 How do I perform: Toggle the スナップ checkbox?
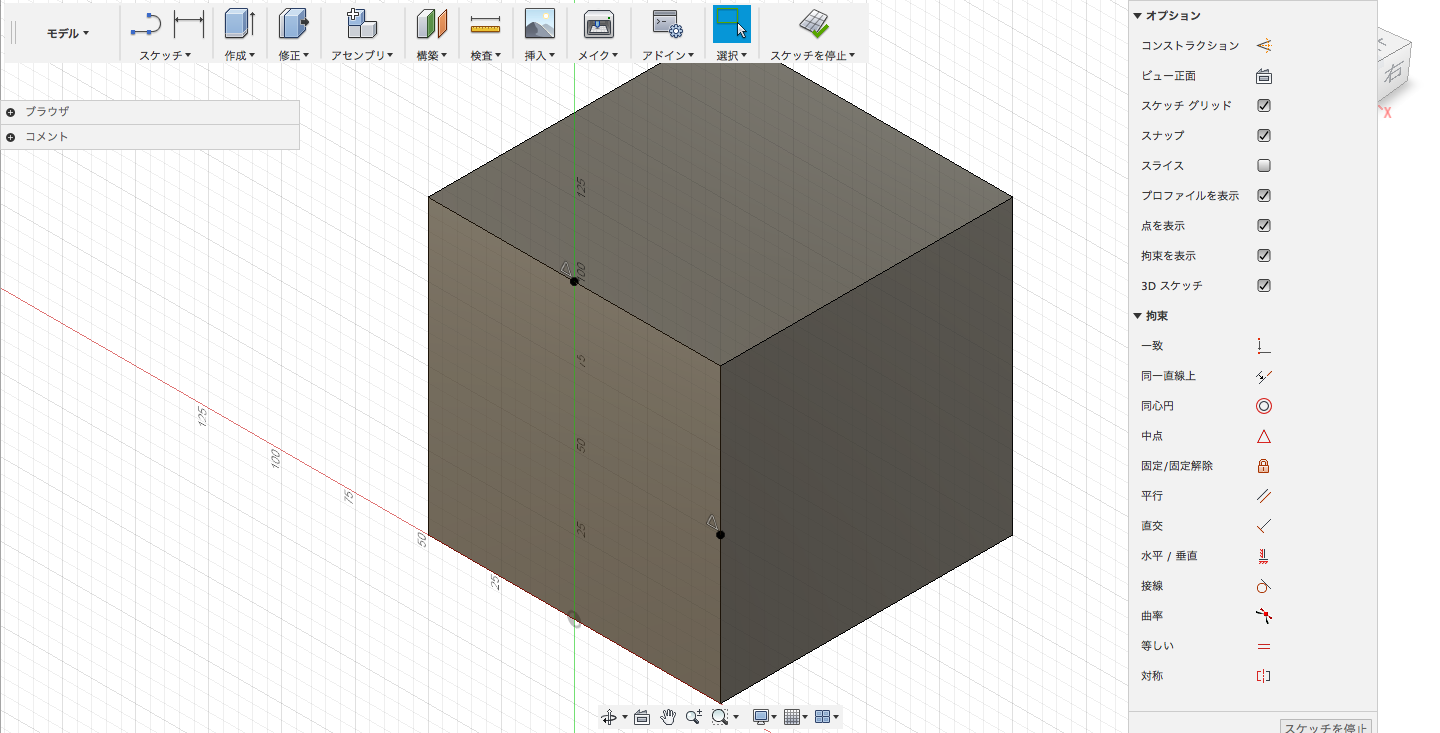tap(1264, 136)
